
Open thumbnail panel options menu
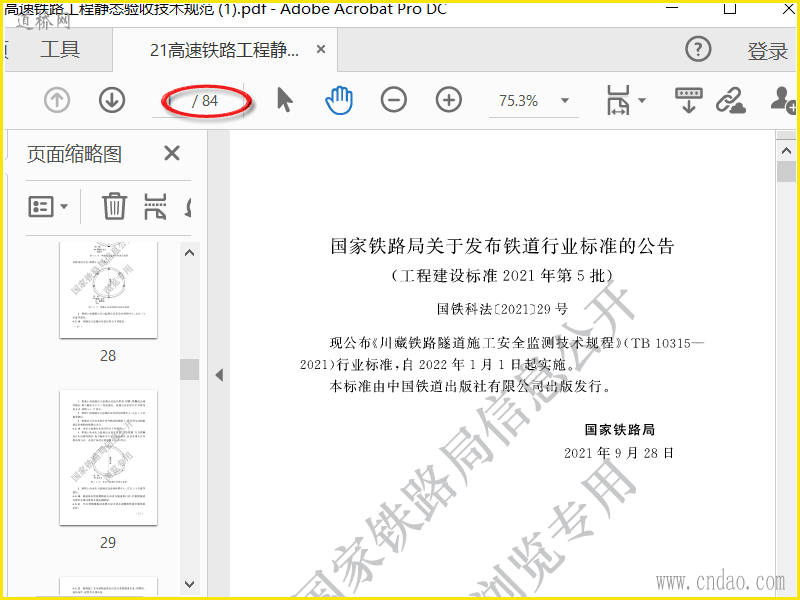pyautogui.click(x=47, y=207)
